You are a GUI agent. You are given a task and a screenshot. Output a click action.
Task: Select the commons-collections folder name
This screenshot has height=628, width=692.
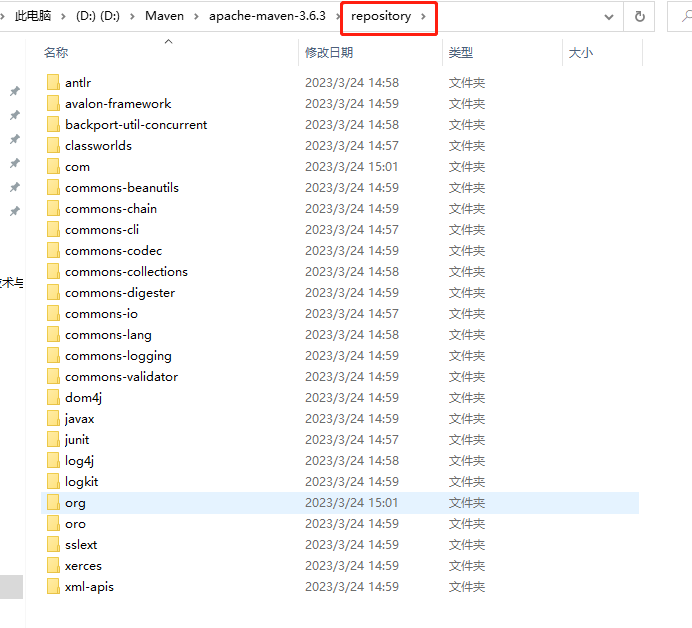point(126,271)
